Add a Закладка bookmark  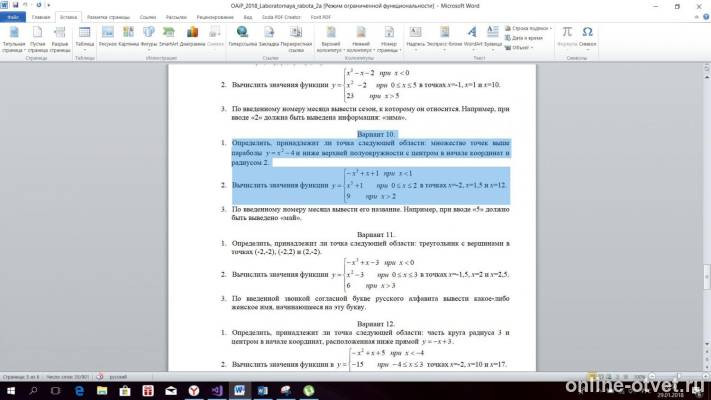pyautogui.click(x=269, y=36)
